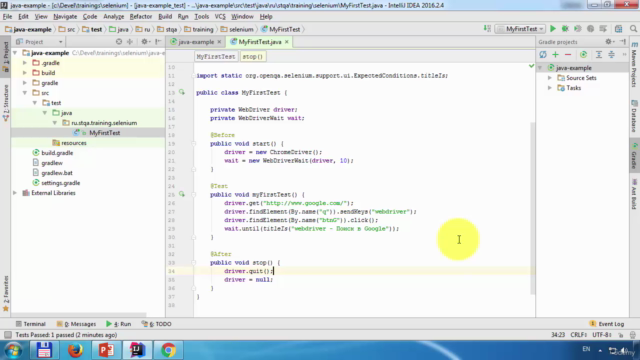Select settings.gradle file in tree

(60, 183)
